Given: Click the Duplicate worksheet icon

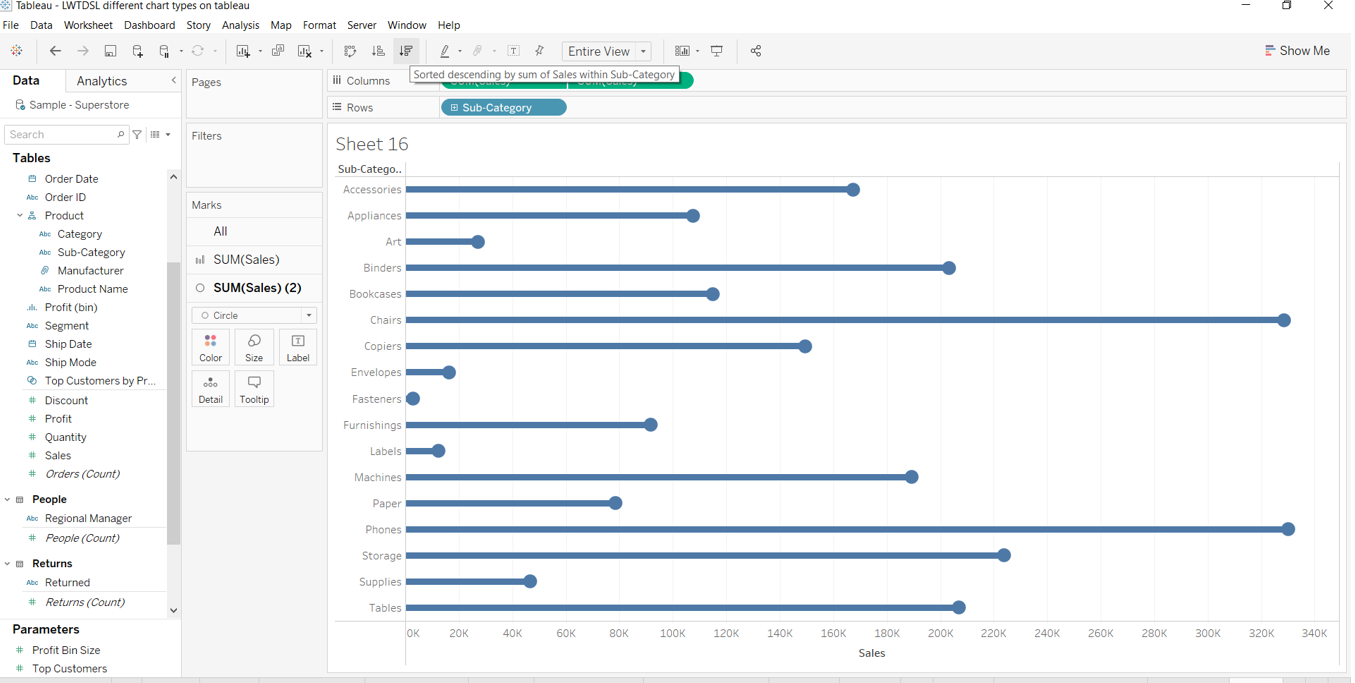Looking at the screenshot, I should [x=278, y=51].
